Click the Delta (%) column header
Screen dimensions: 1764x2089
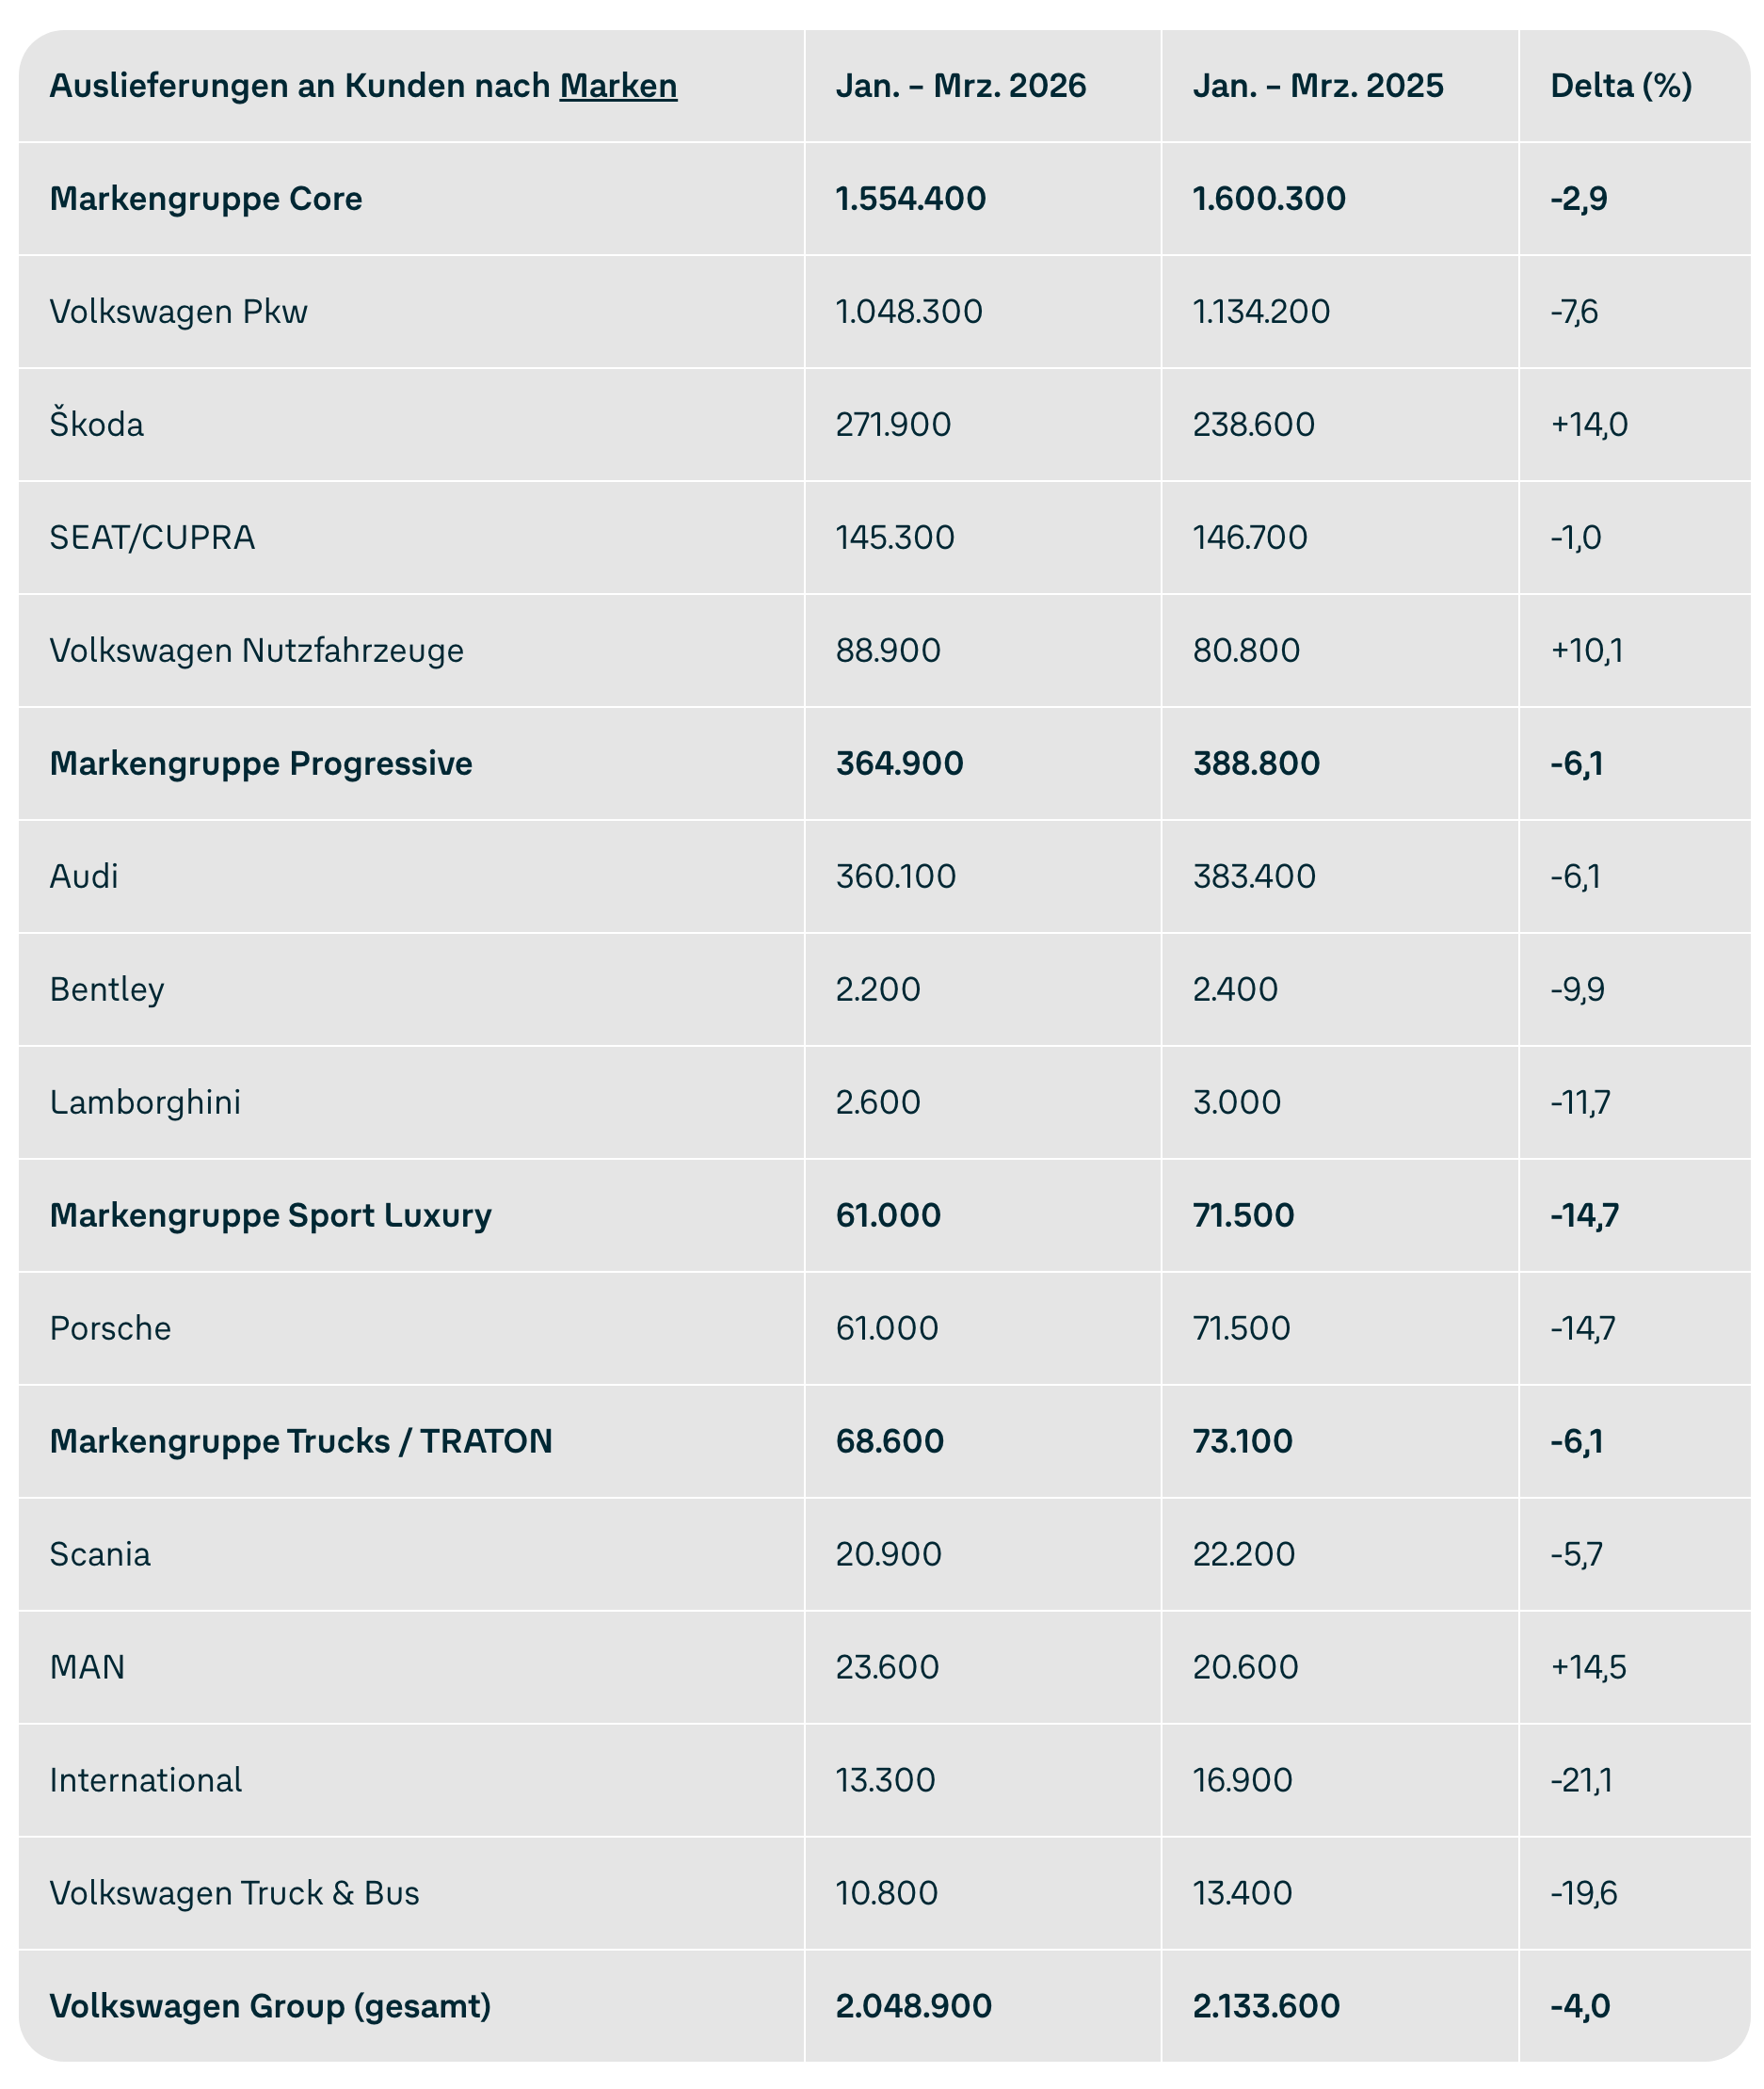(1620, 86)
